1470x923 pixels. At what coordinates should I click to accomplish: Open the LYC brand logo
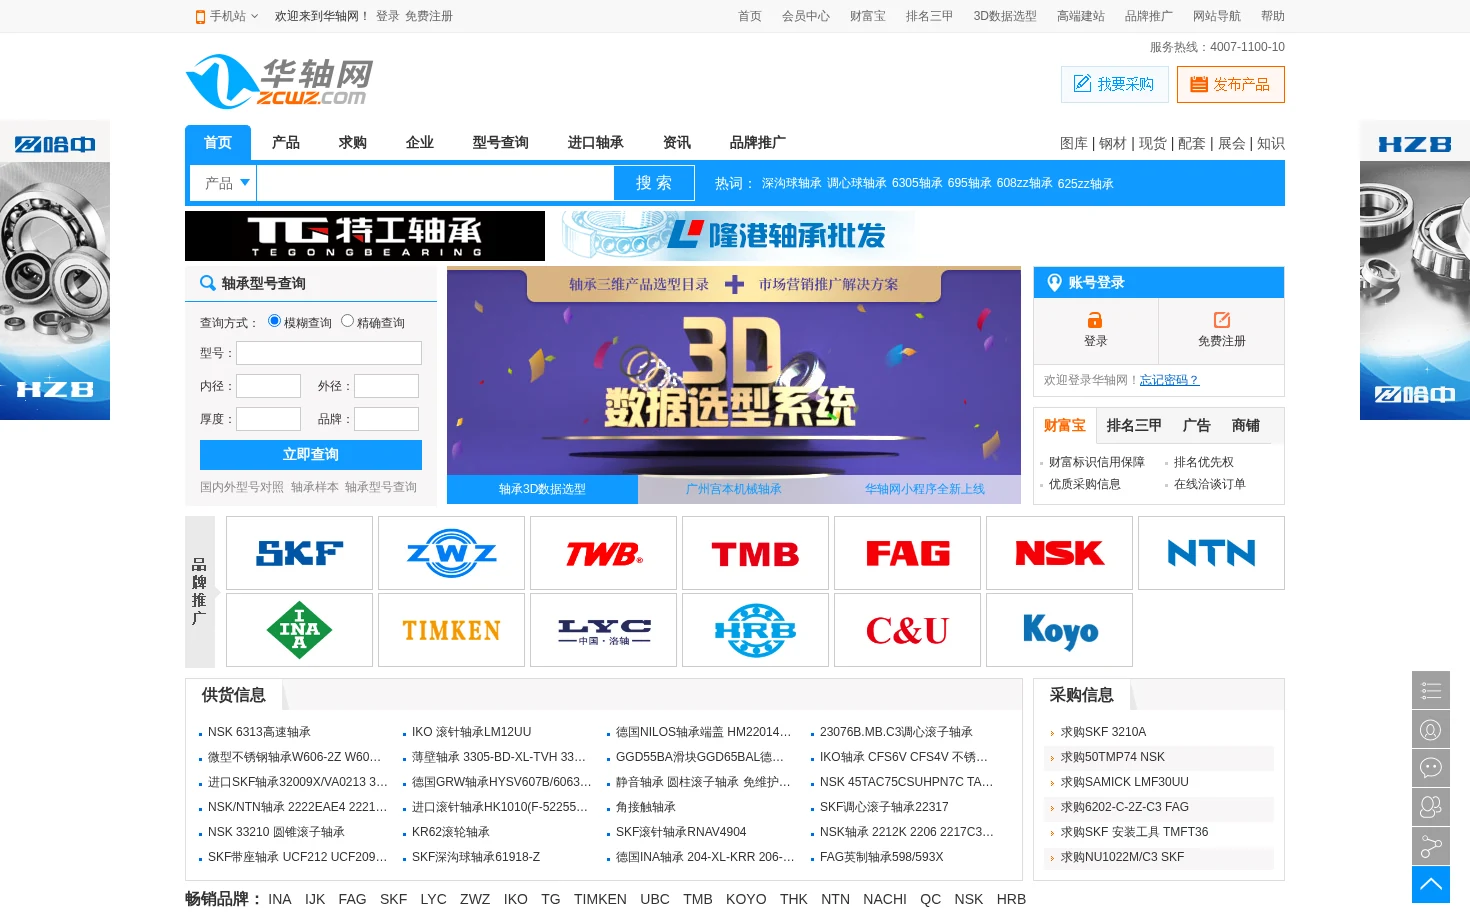[603, 630]
